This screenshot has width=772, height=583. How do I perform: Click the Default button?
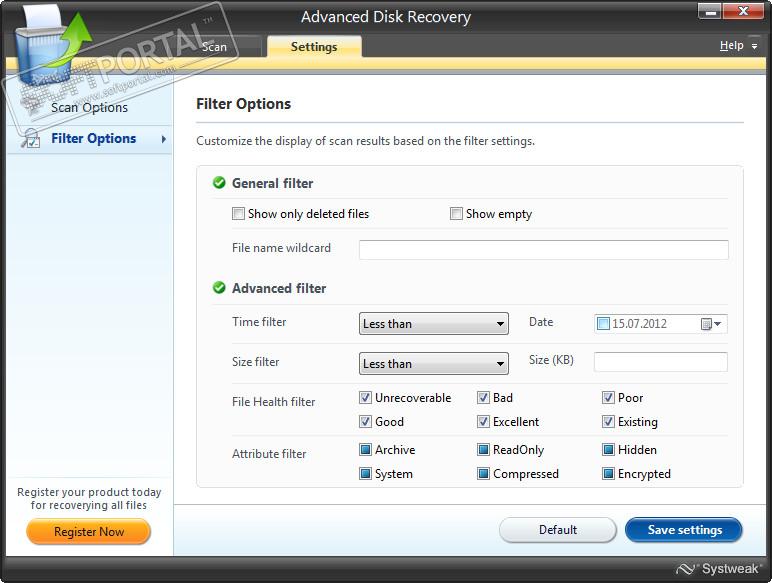pos(558,530)
